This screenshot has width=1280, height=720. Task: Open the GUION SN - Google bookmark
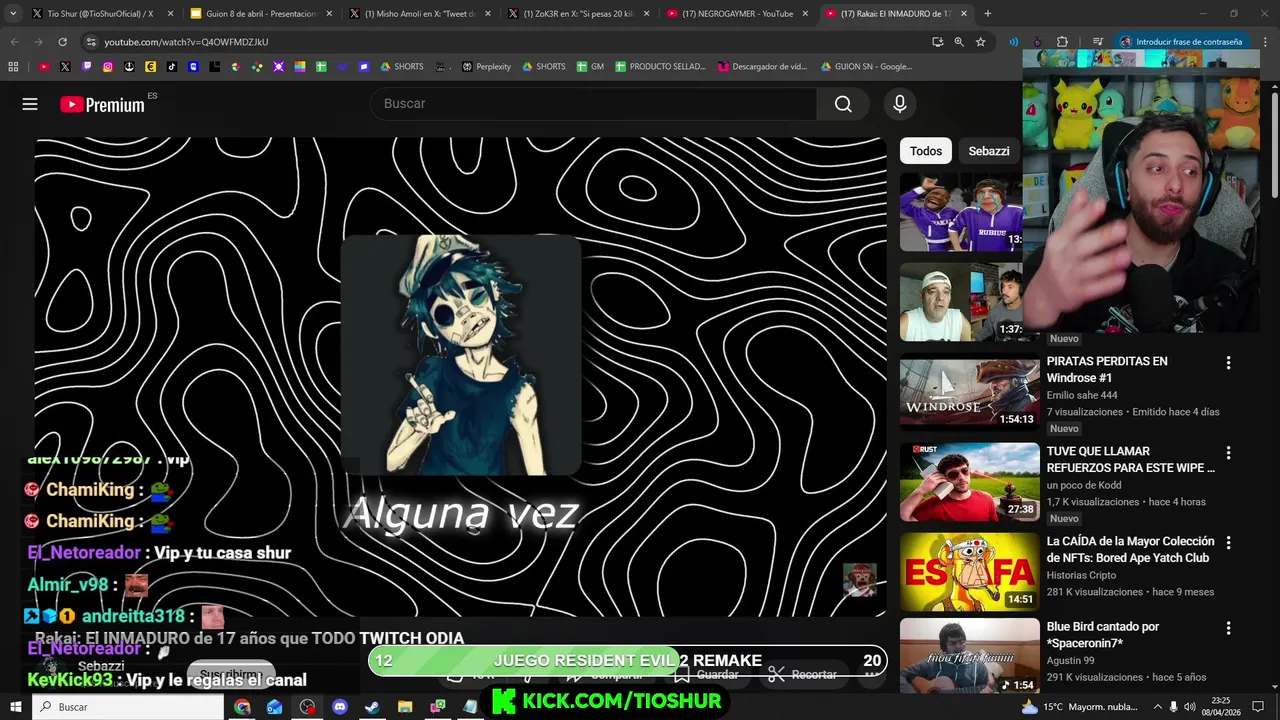click(x=866, y=67)
